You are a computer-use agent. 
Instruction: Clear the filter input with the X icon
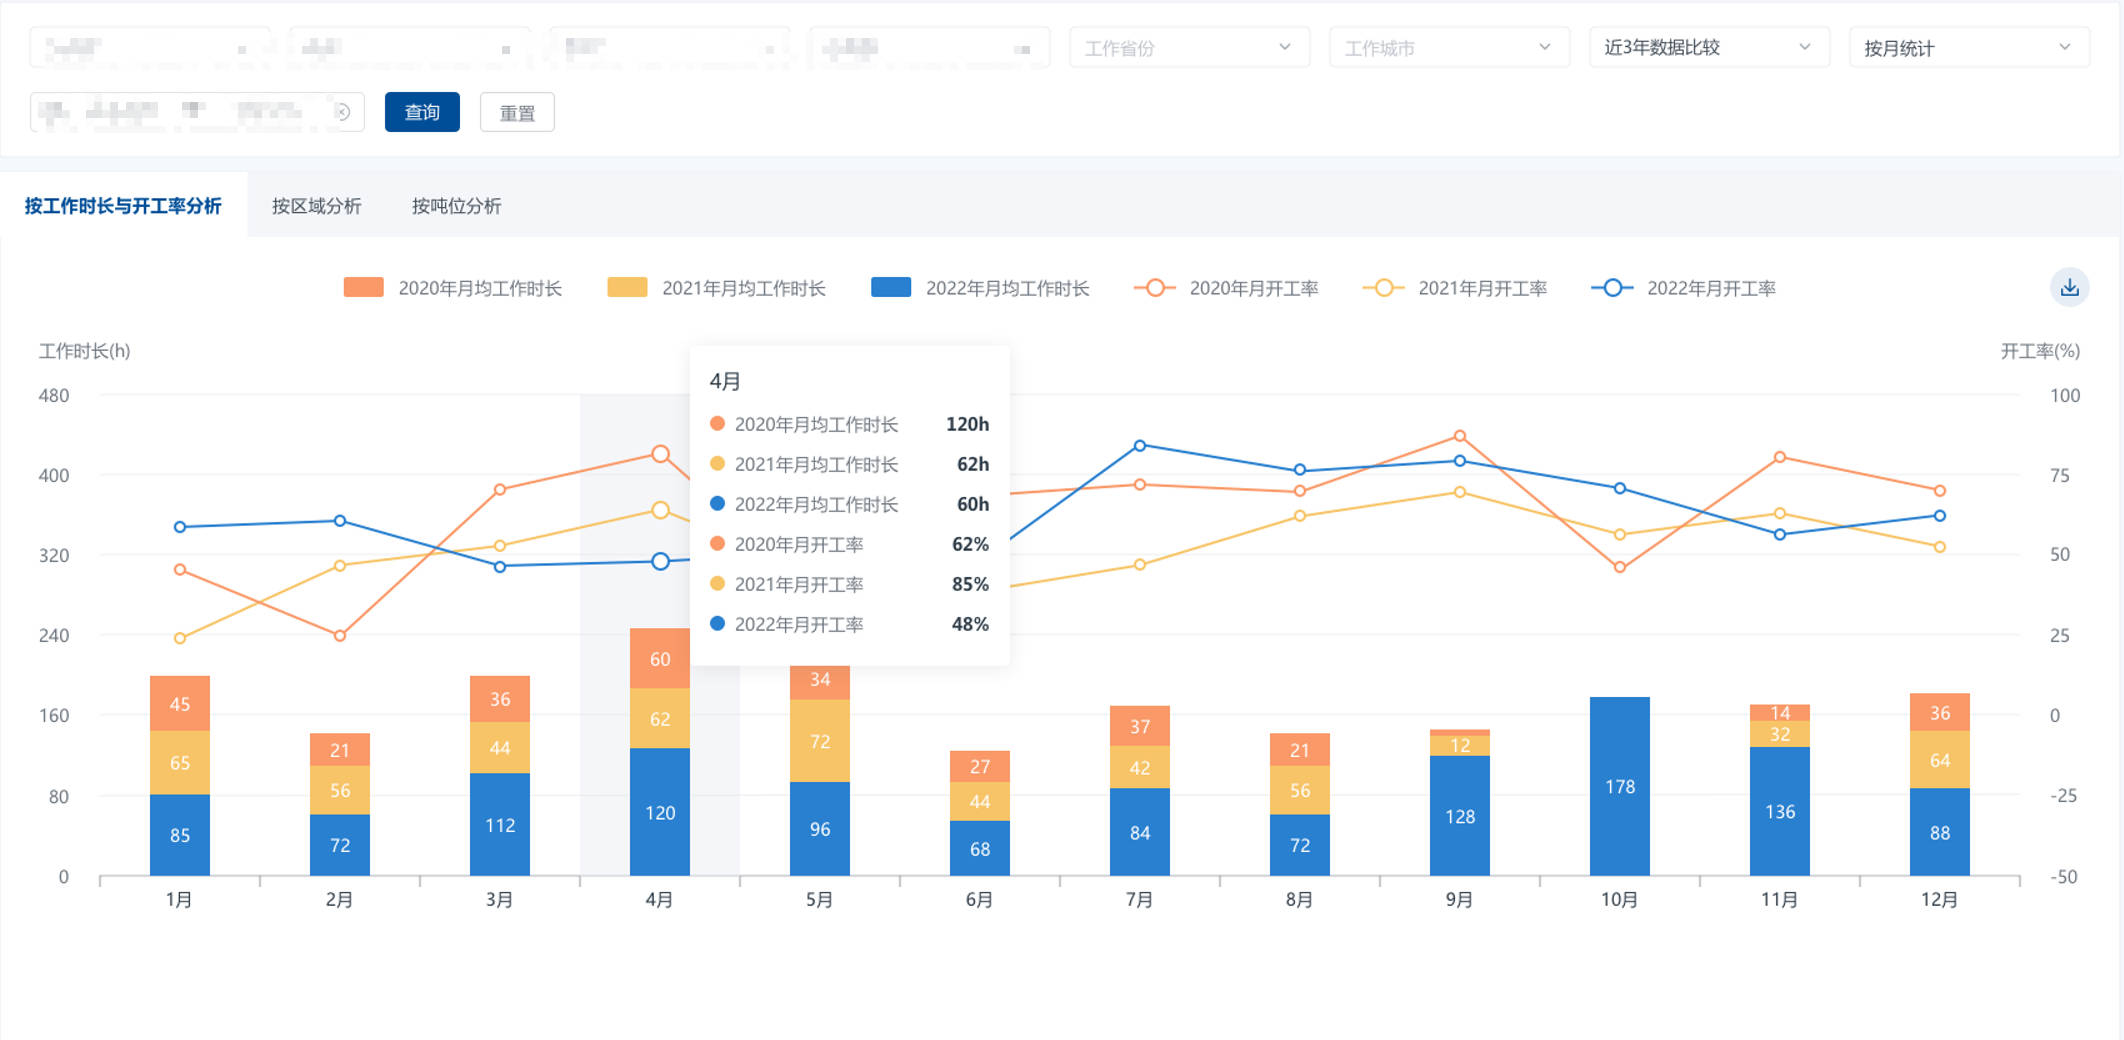pyautogui.click(x=342, y=112)
